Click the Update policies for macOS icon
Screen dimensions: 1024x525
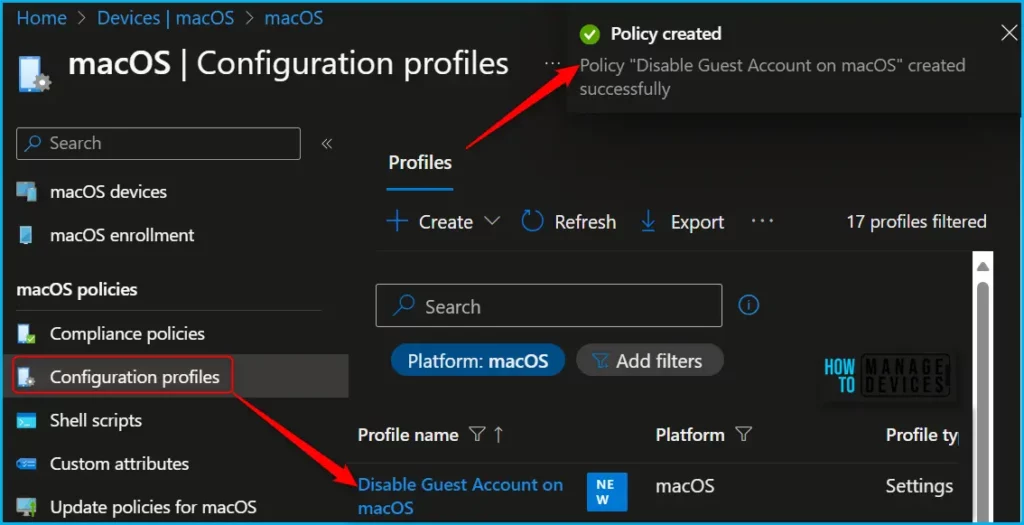26,507
